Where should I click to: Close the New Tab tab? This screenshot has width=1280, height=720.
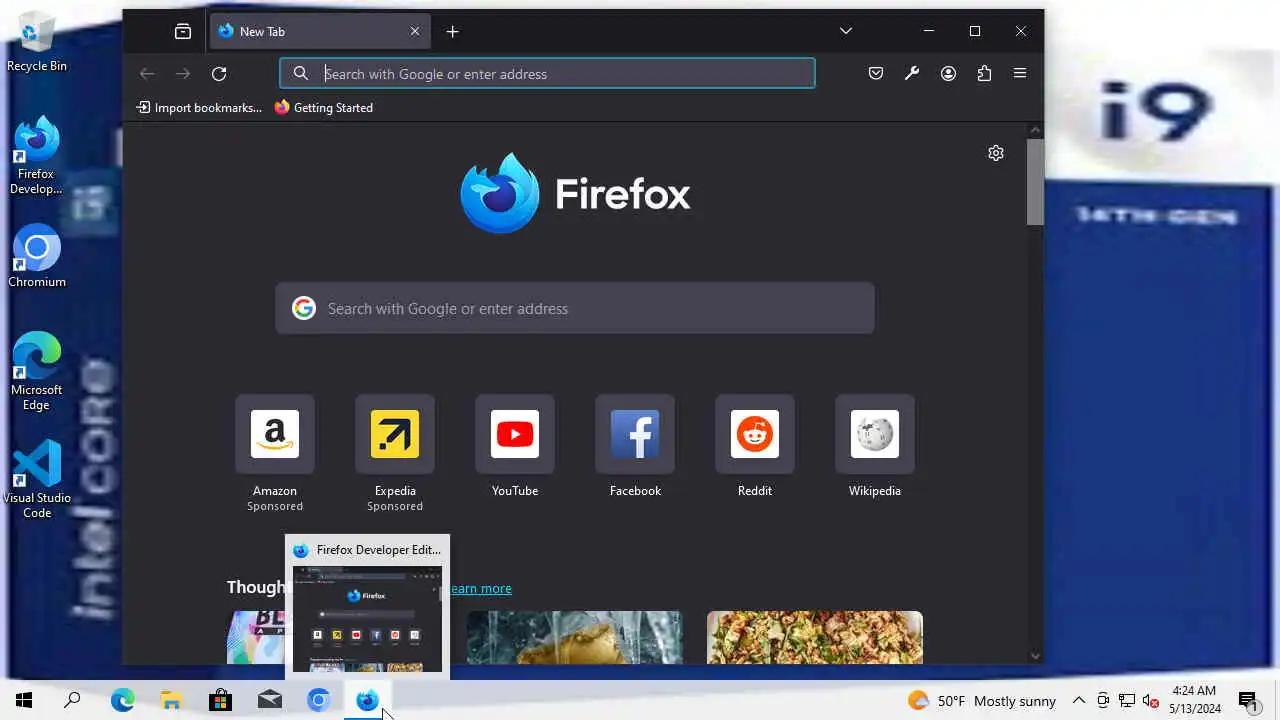[415, 32]
